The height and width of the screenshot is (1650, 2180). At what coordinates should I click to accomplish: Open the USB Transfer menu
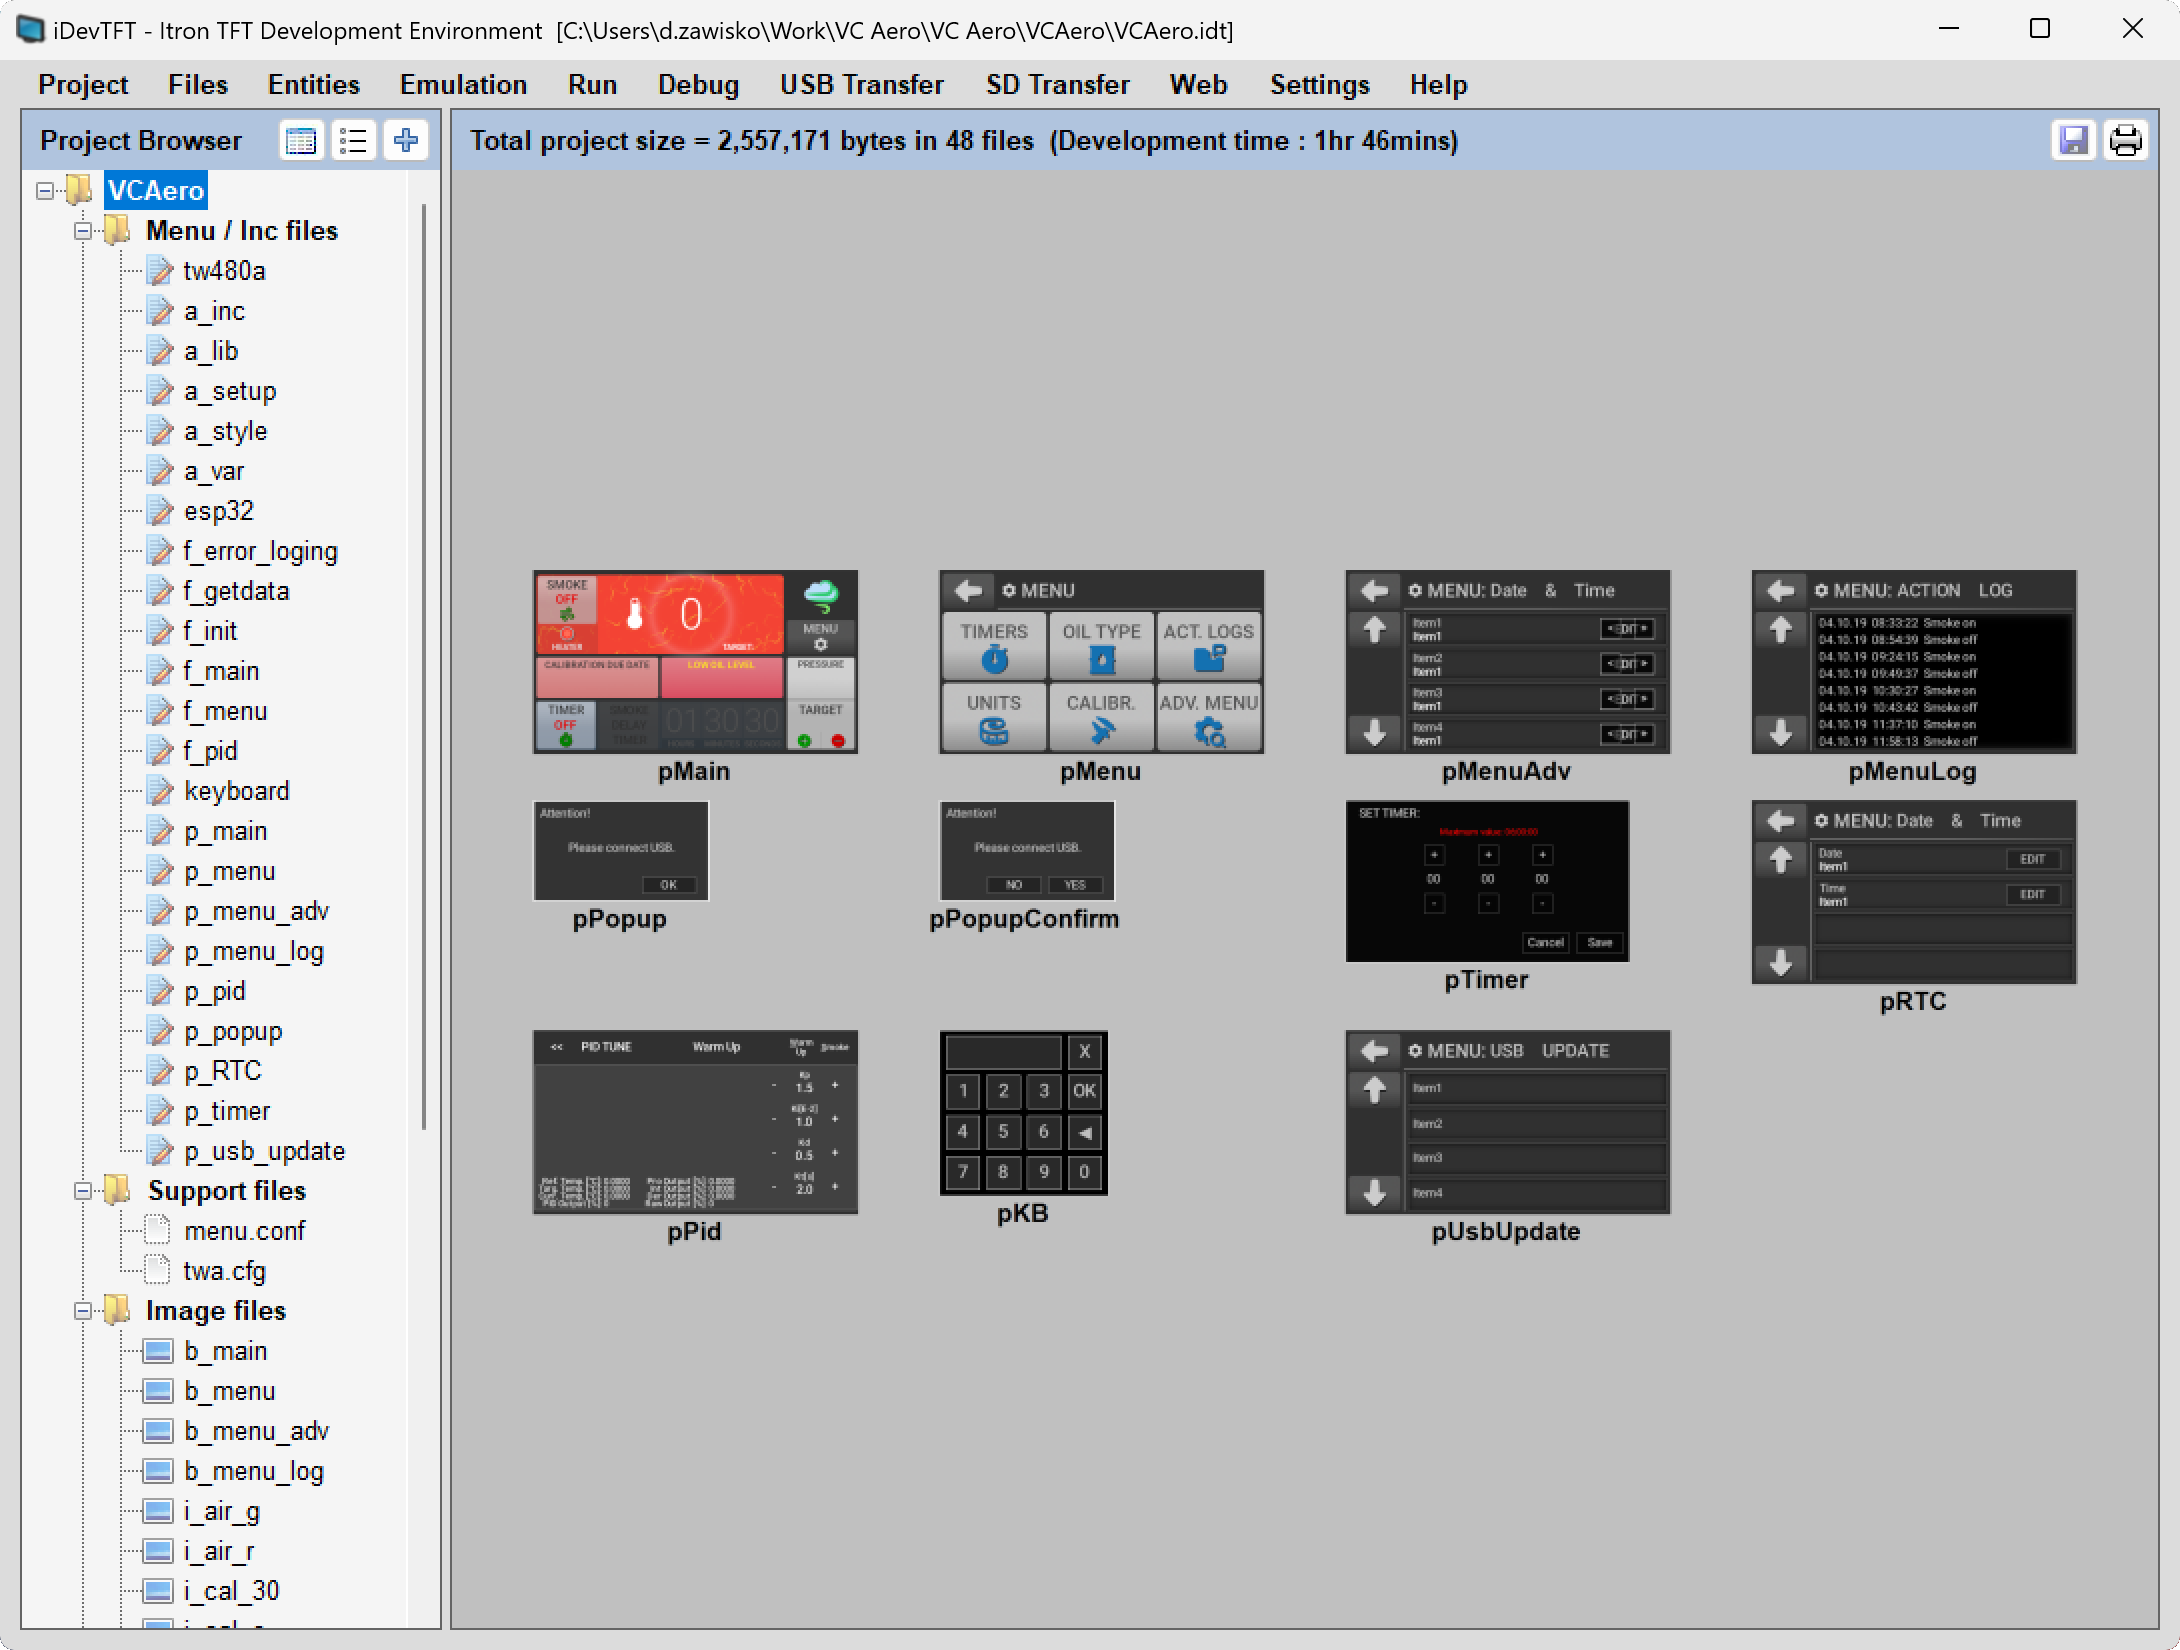point(861,85)
